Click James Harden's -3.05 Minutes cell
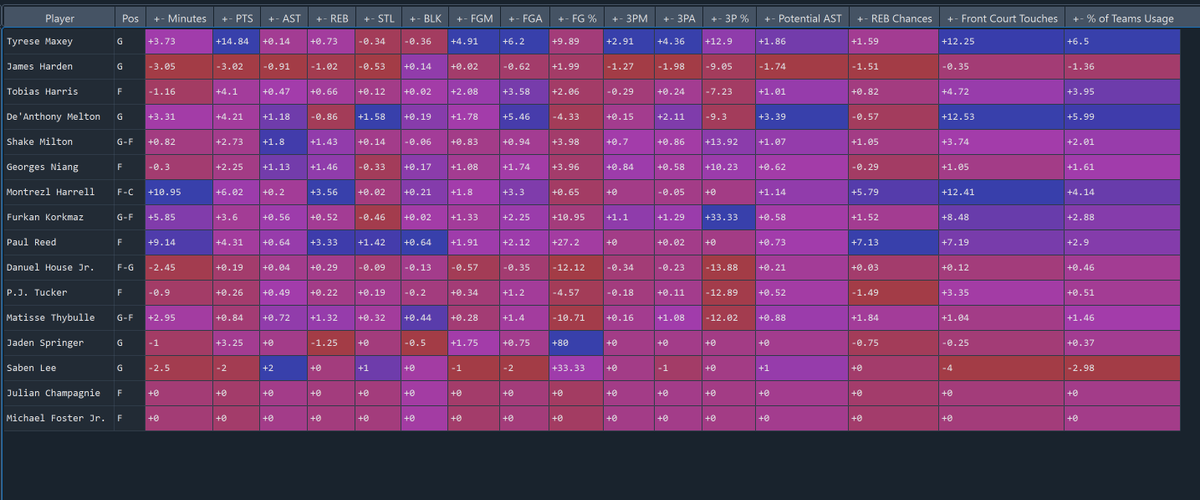The width and height of the screenshot is (1200, 500). [x=179, y=66]
